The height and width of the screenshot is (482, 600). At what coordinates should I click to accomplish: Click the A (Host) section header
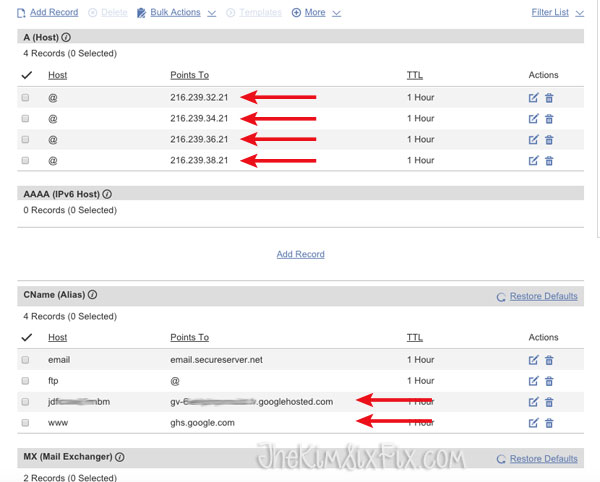[x=300, y=37]
